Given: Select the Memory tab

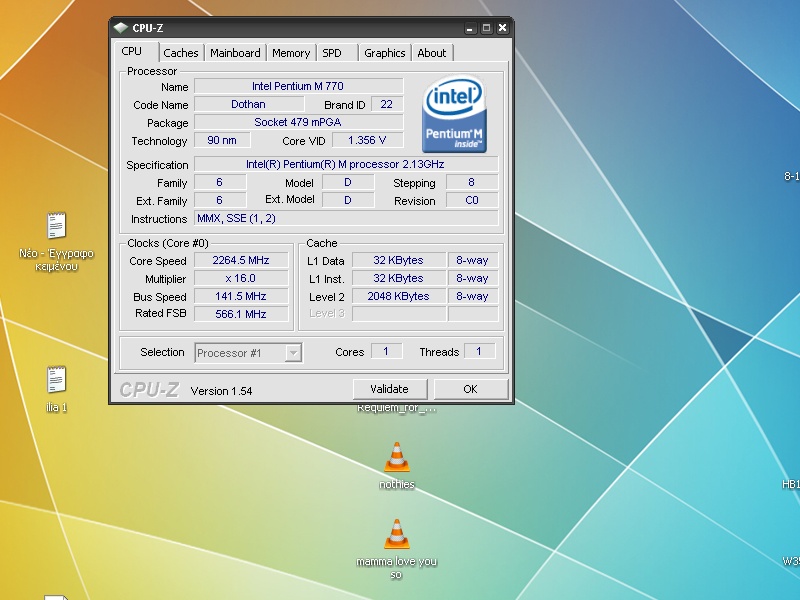Looking at the screenshot, I should point(291,53).
